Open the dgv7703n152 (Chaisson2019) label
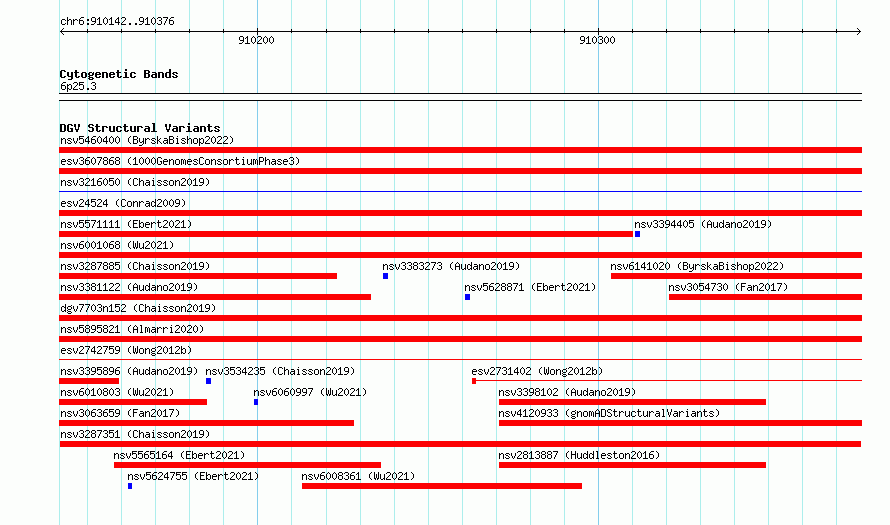890x525 pixels. coord(138,308)
